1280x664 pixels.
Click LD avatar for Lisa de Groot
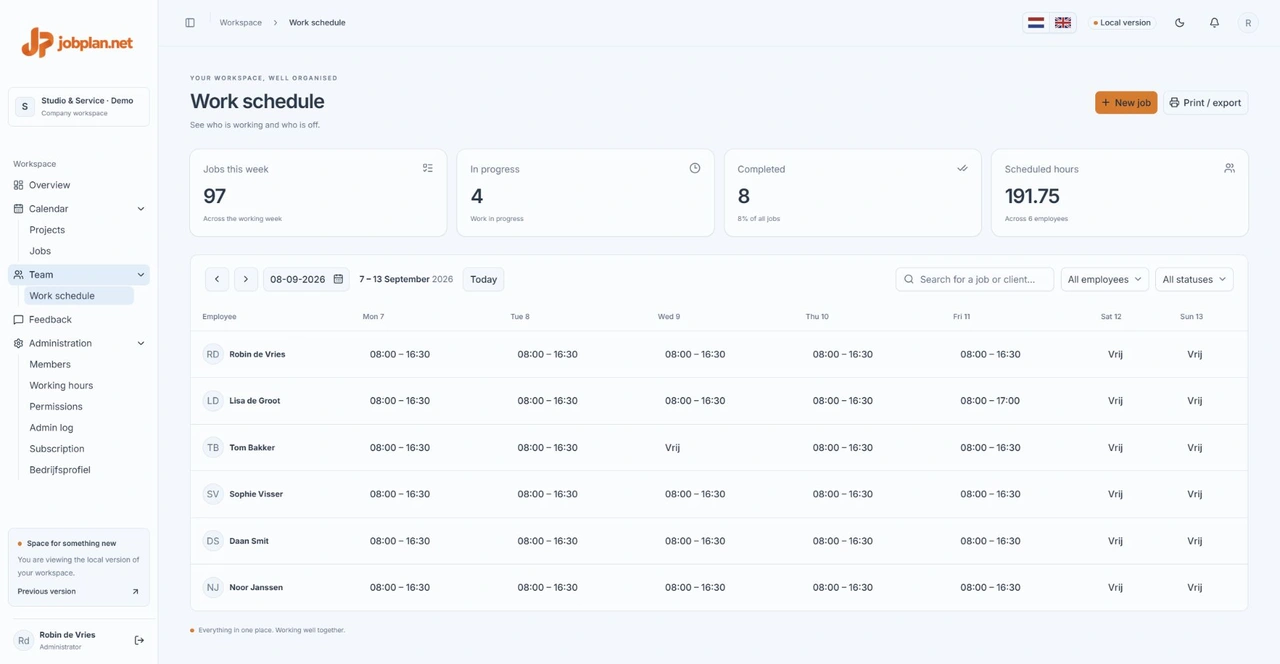tap(213, 401)
